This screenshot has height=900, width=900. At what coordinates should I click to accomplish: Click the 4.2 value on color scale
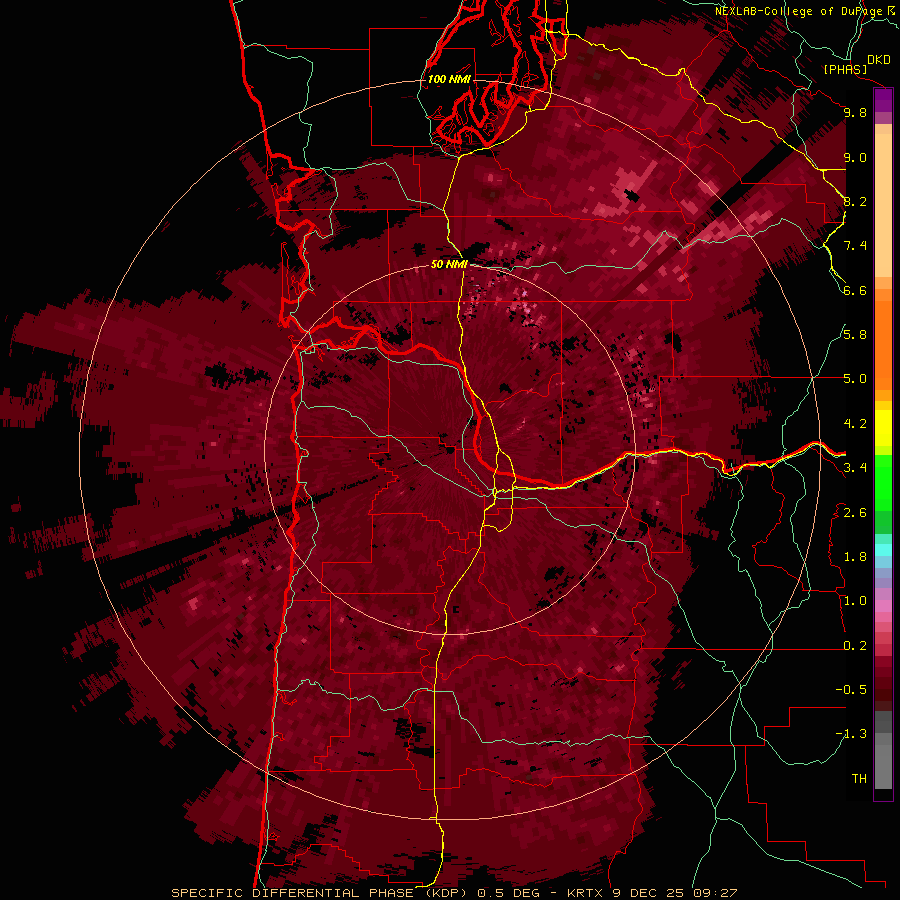click(855, 424)
